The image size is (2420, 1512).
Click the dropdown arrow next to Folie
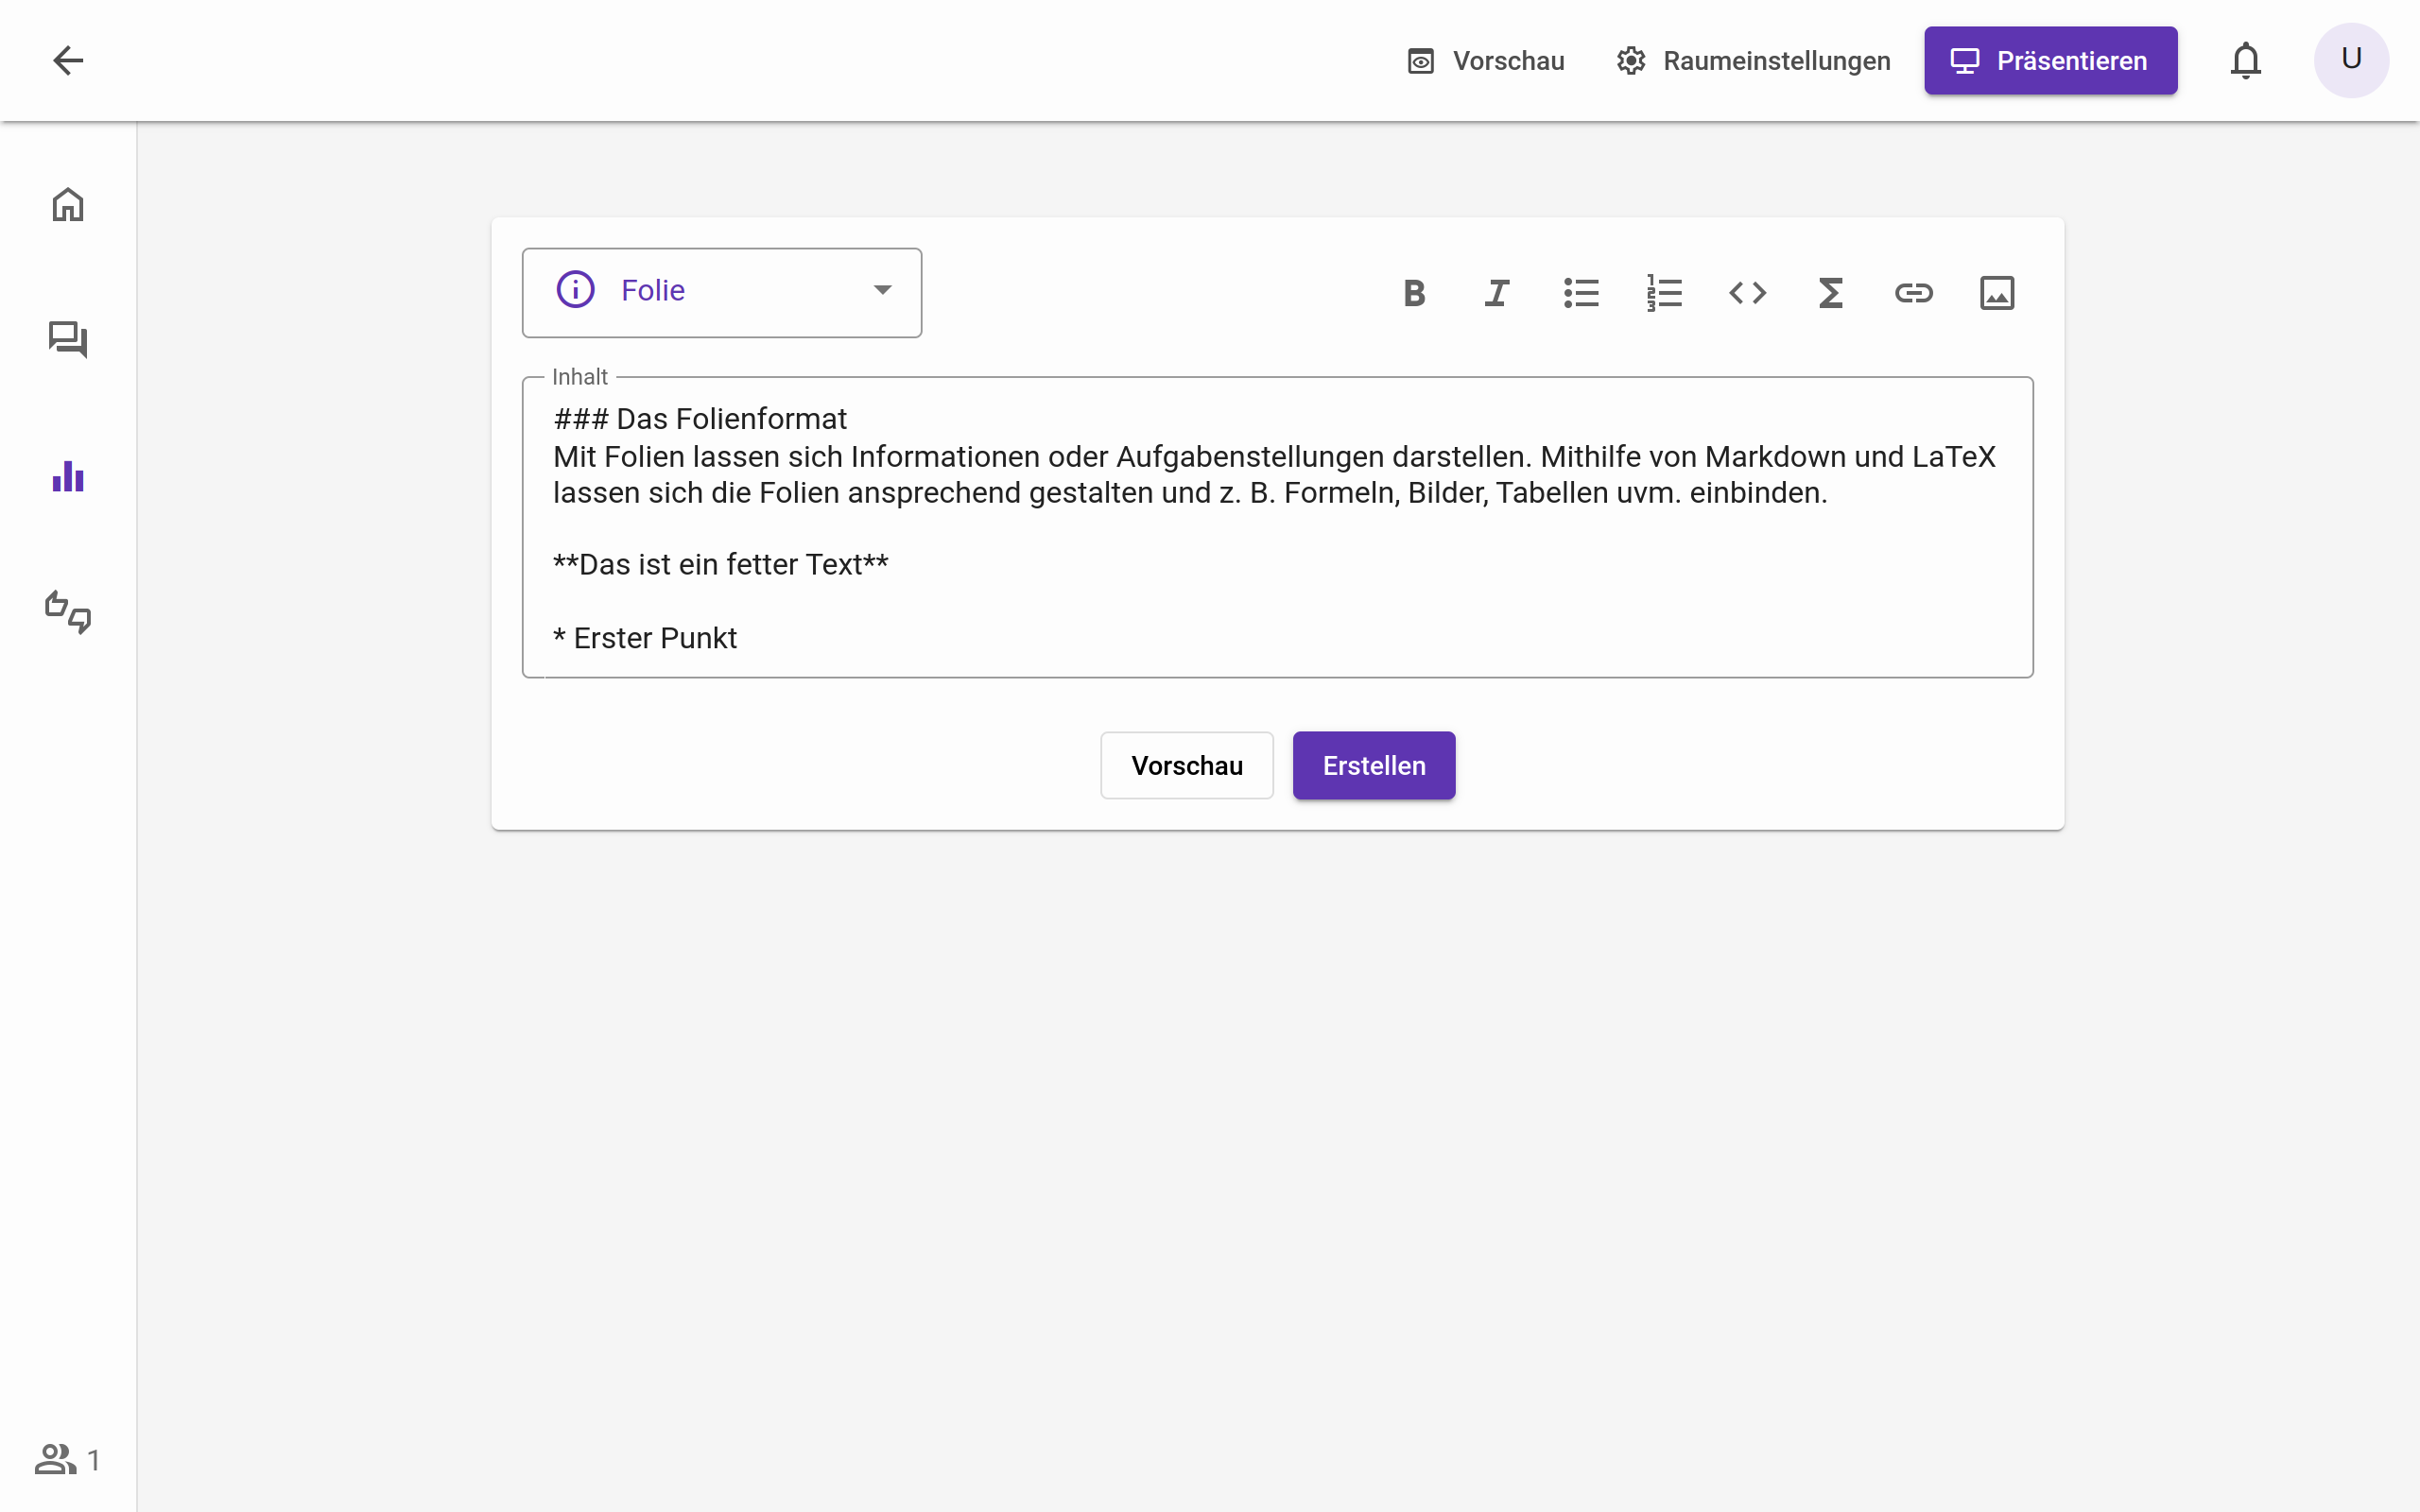882,290
